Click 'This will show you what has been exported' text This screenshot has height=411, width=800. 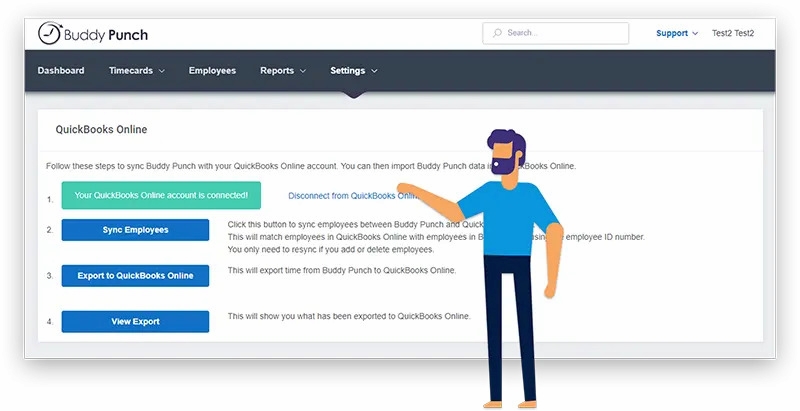(349, 316)
